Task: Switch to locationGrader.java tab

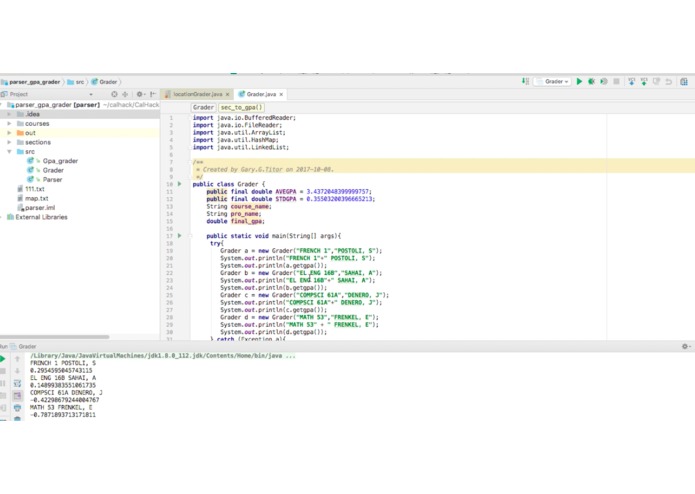Action: pos(198,94)
